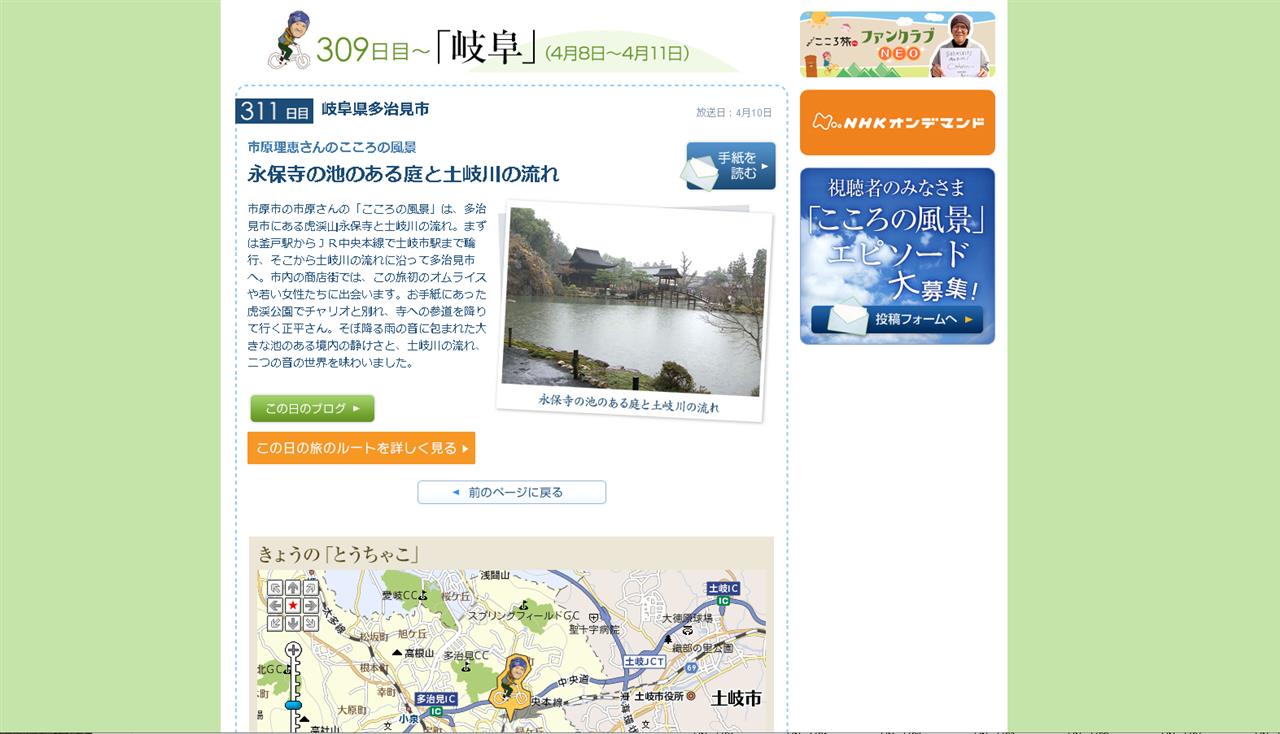Viewport: 1280px width, 734px height.
Task: Pan the map right with the right arrow
Action: [311, 605]
